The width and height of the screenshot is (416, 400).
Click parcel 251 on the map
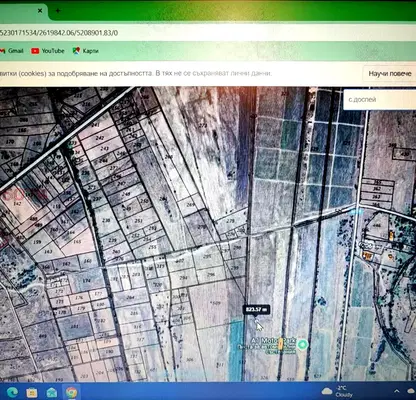[x=138, y=221]
